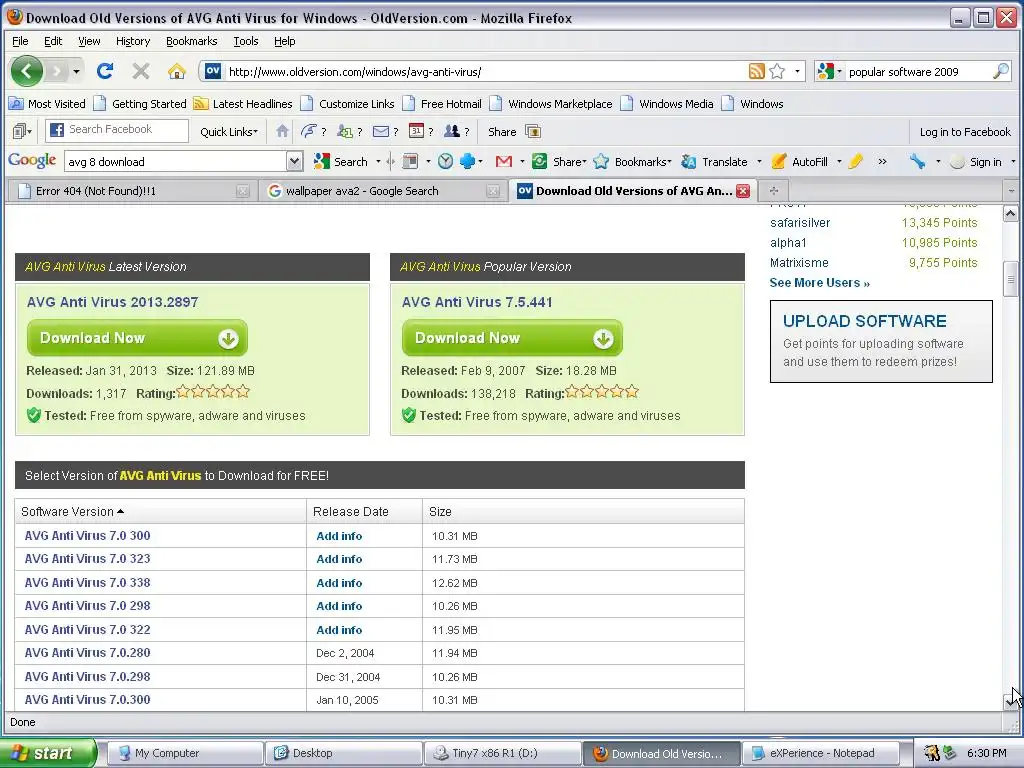Click the vertical scrollbar thumb
Screen dimensions: 1024x768
point(1010,279)
